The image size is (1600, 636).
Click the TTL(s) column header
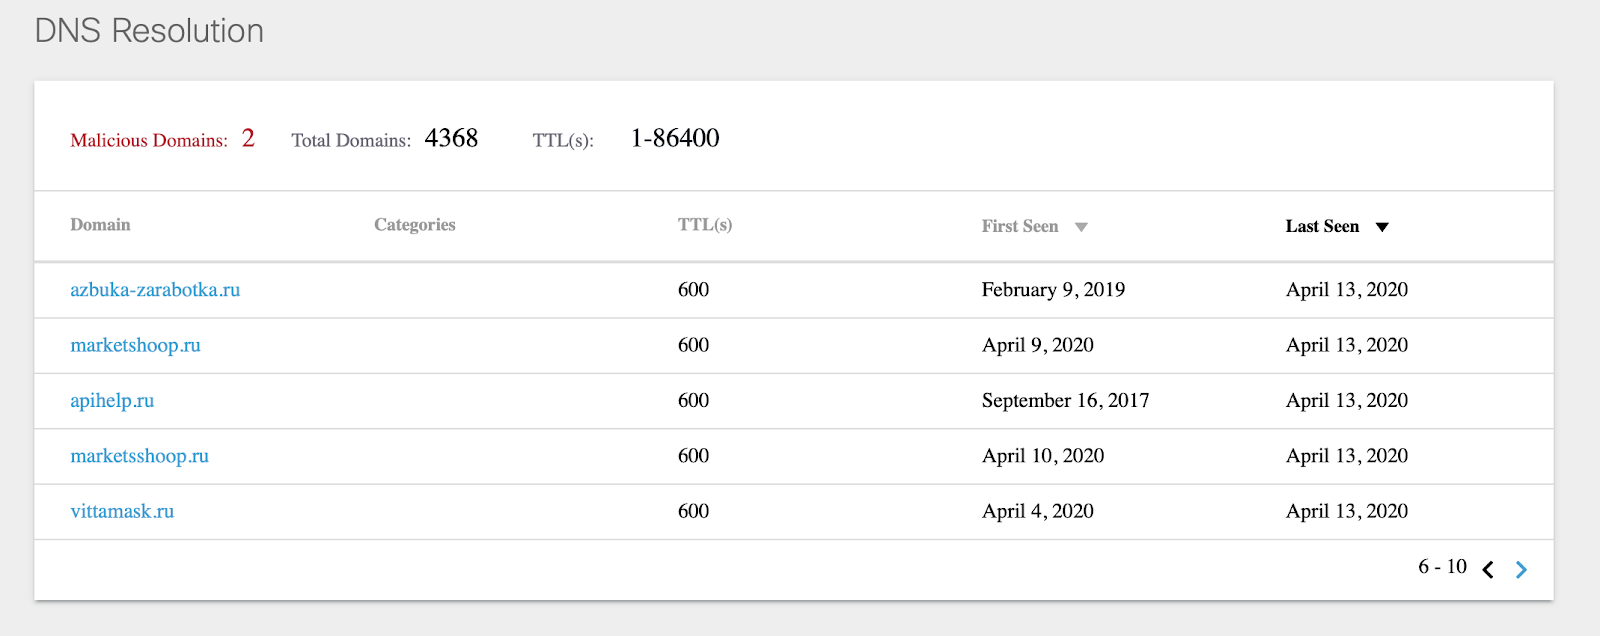(704, 225)
